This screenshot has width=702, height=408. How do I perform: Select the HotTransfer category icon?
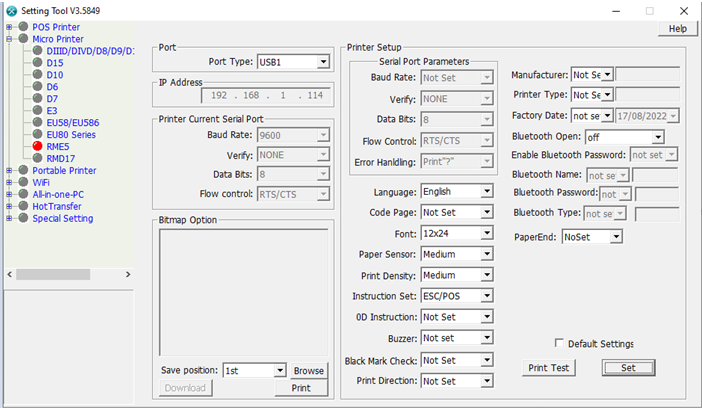pos(23,206)
